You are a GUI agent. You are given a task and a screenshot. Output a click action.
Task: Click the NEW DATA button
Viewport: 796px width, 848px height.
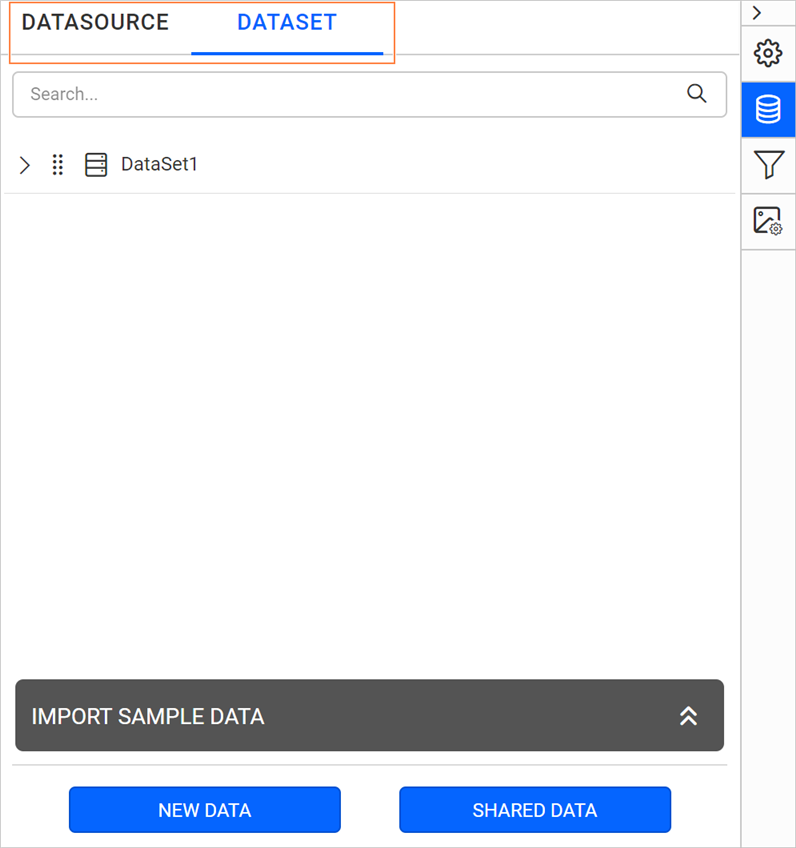[204, 810]
